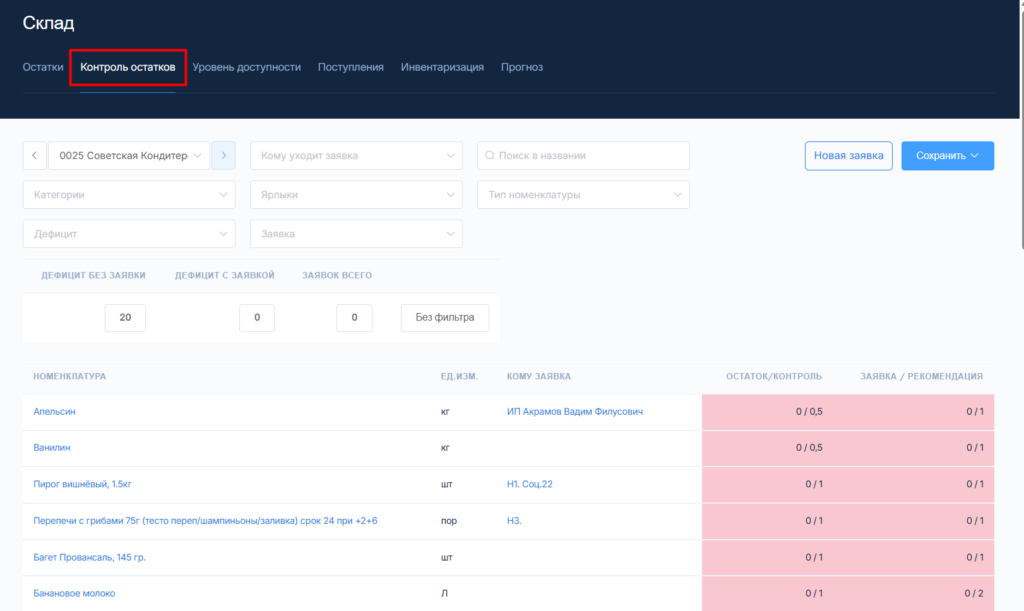Expand the Кому уходит заявка dropdown

(356, 156)
